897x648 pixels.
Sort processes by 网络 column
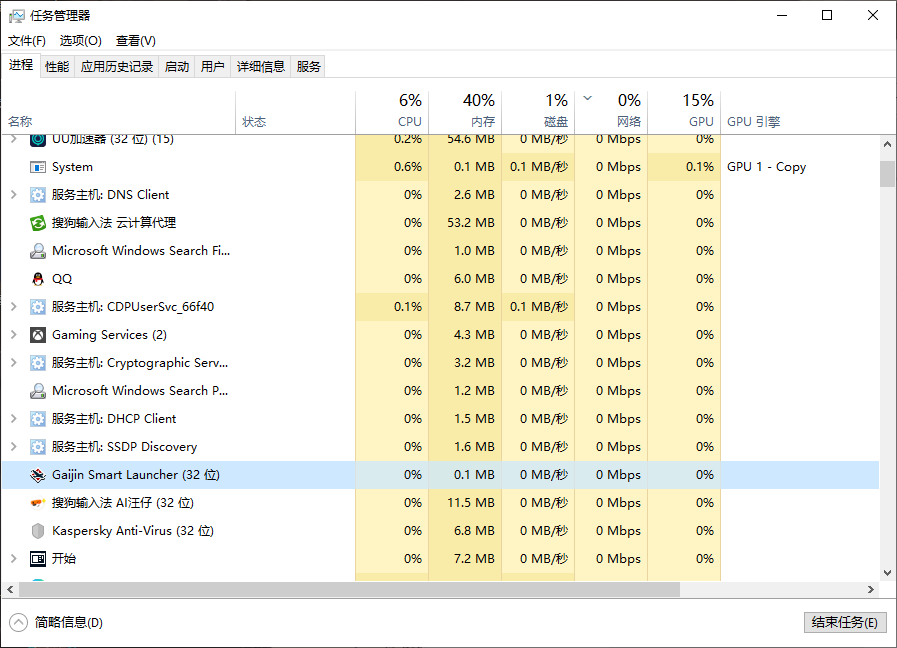(x=612, y=113)
